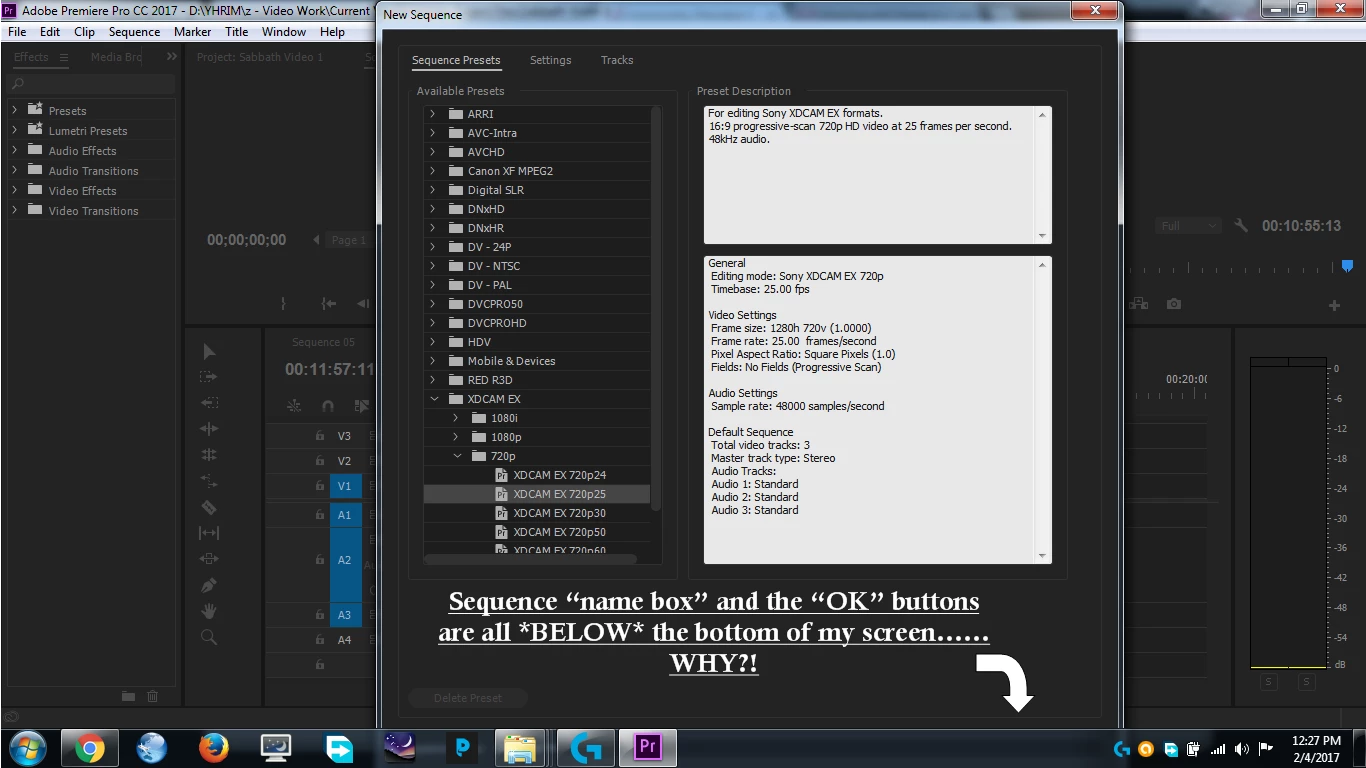Image resolution: width=1366 pixels, height=768 pixels.
Task: Expand the DV - NTSC folder
Action: (432, 266)
